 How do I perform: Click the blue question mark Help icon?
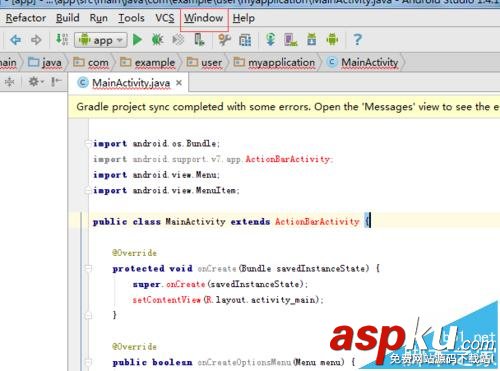(x=357, y=40)
